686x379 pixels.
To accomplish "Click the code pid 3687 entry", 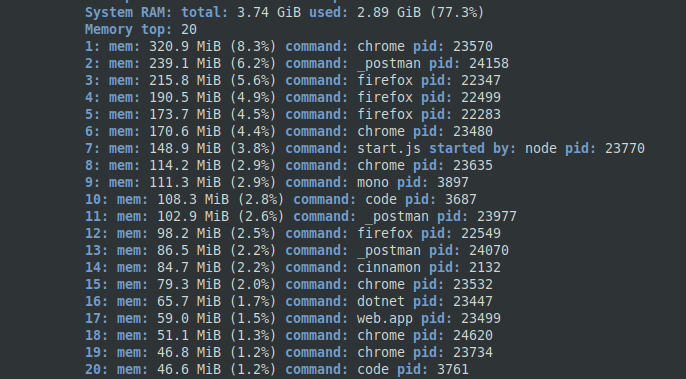I will 281,200.
